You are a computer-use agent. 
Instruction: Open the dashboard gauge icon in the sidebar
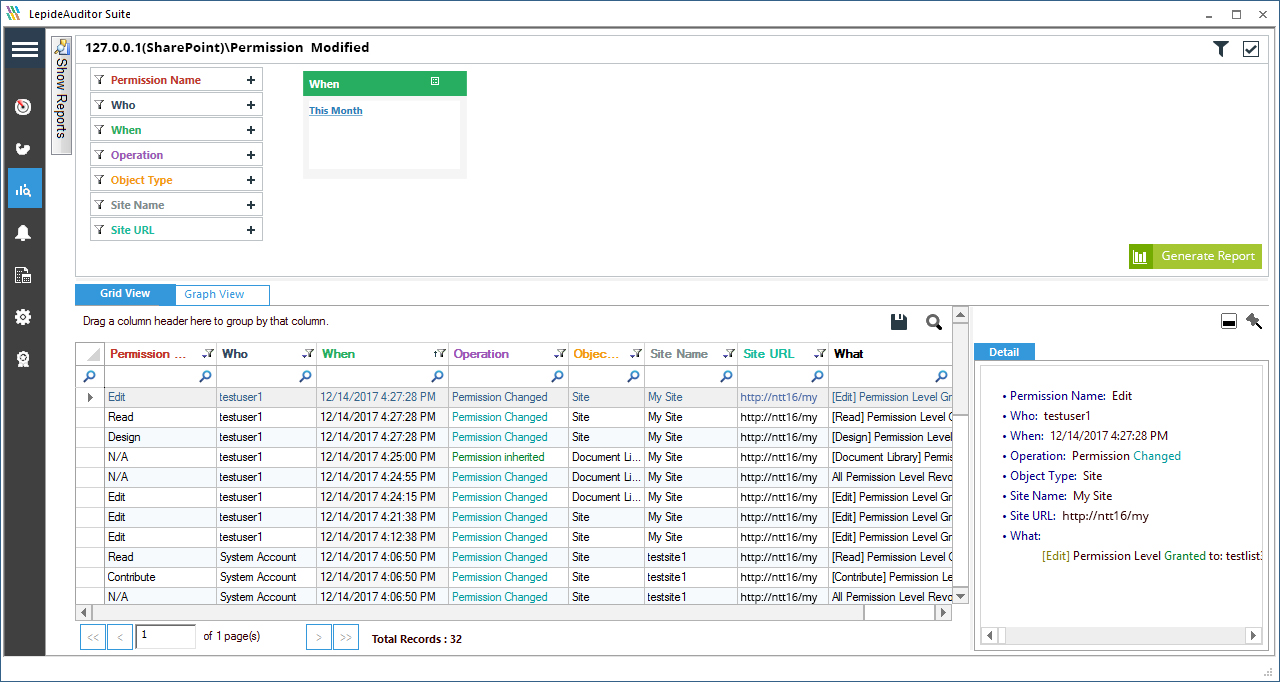tap(24, 107)
